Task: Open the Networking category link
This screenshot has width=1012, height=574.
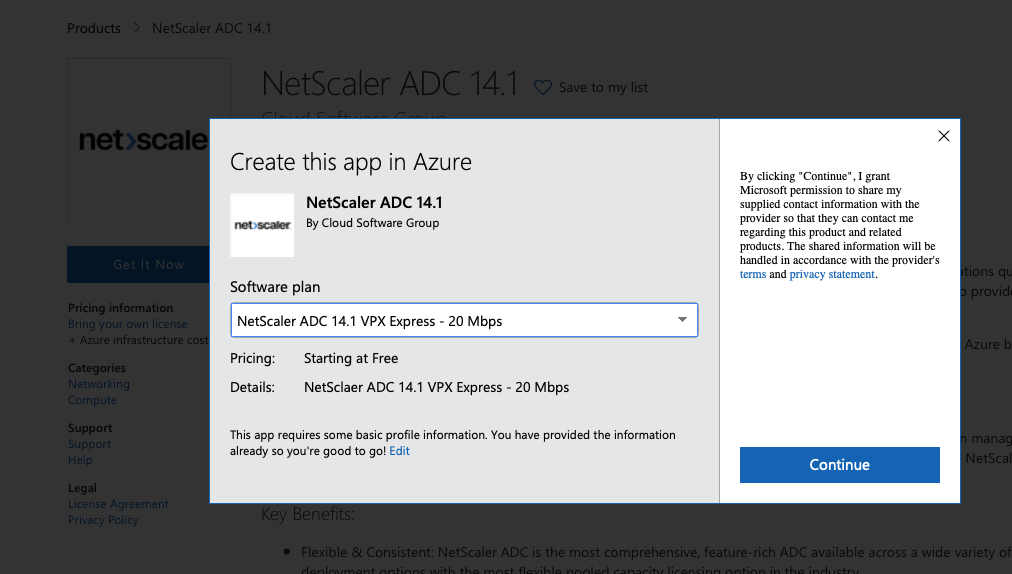Action: pos(99,384)
